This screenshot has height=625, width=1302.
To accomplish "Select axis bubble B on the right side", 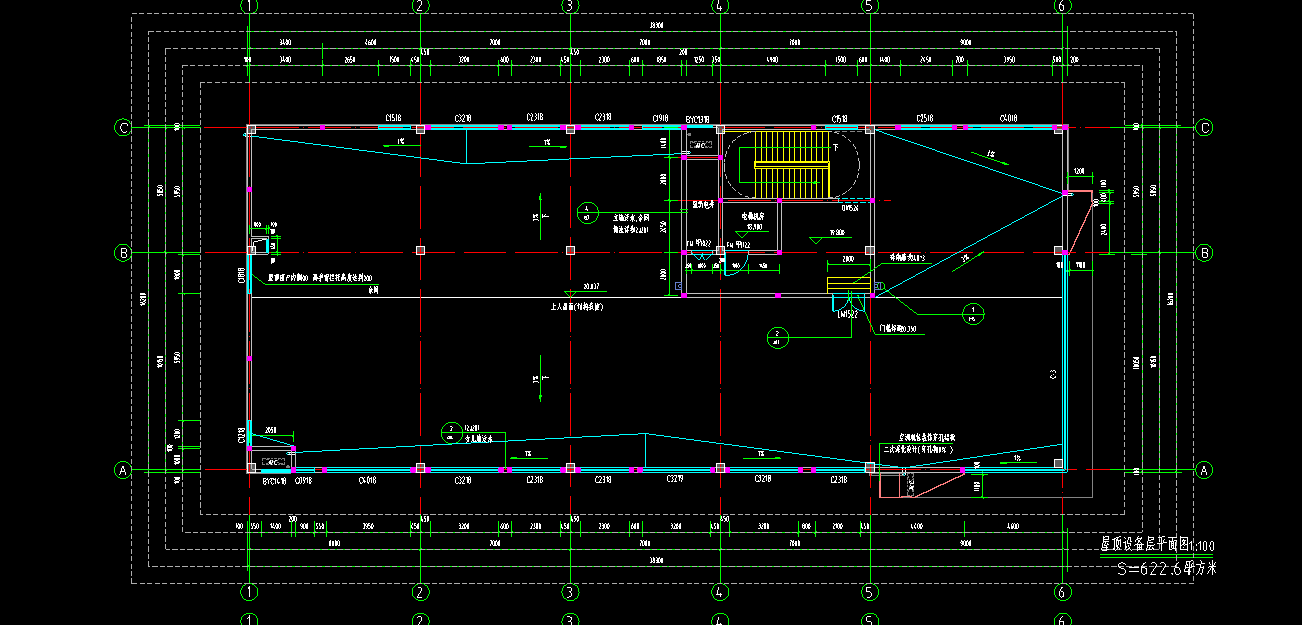I will point(1205,253).
